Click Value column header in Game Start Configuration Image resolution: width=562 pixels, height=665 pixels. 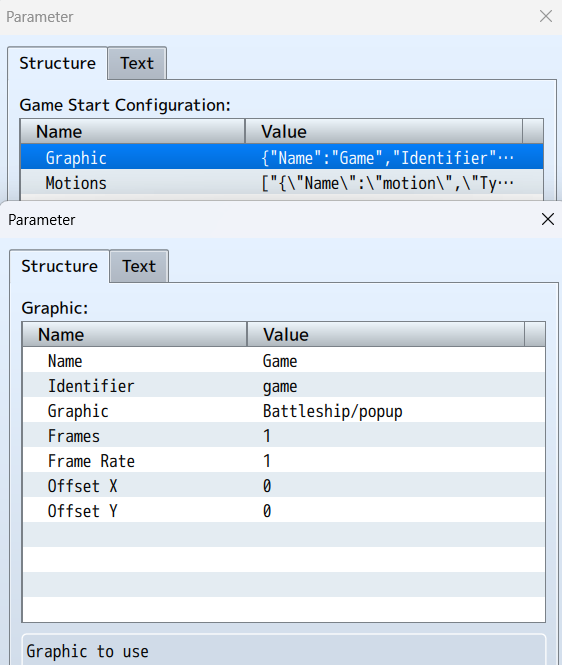384,131
